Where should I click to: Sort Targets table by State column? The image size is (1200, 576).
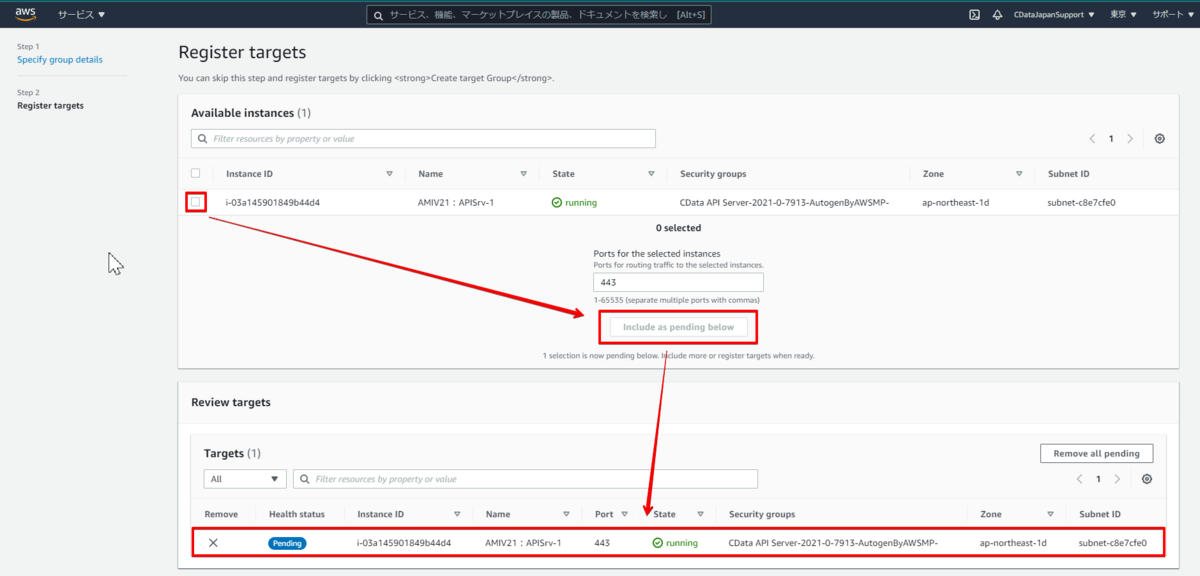click(700, 514)
